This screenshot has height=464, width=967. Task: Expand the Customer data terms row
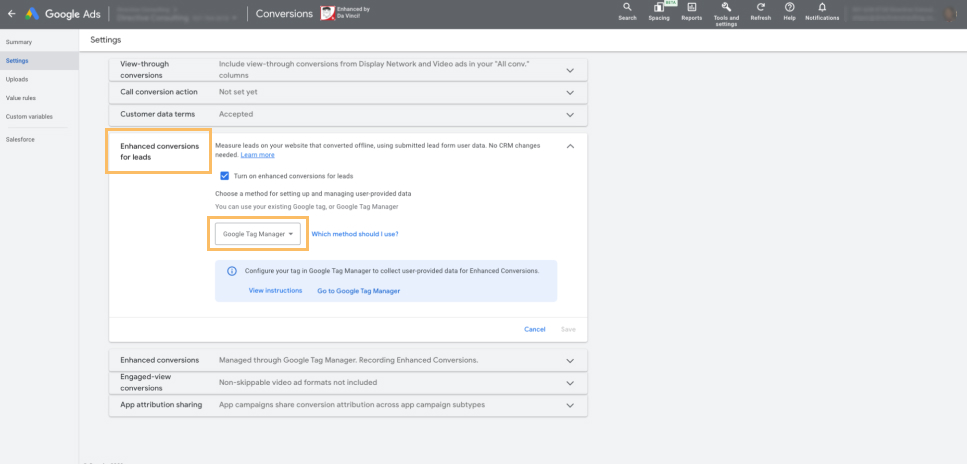coord(570,115)
